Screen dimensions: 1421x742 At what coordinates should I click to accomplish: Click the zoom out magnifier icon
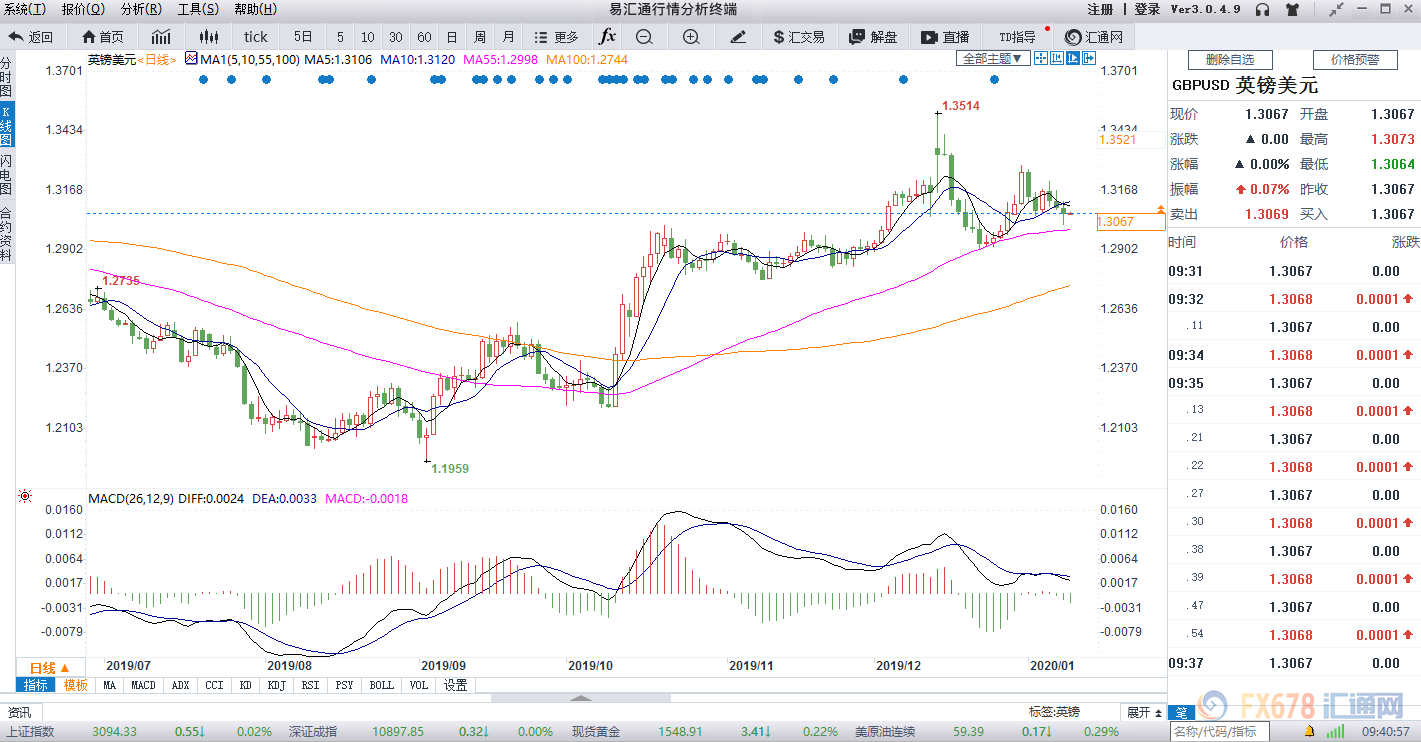coord(644,37)
